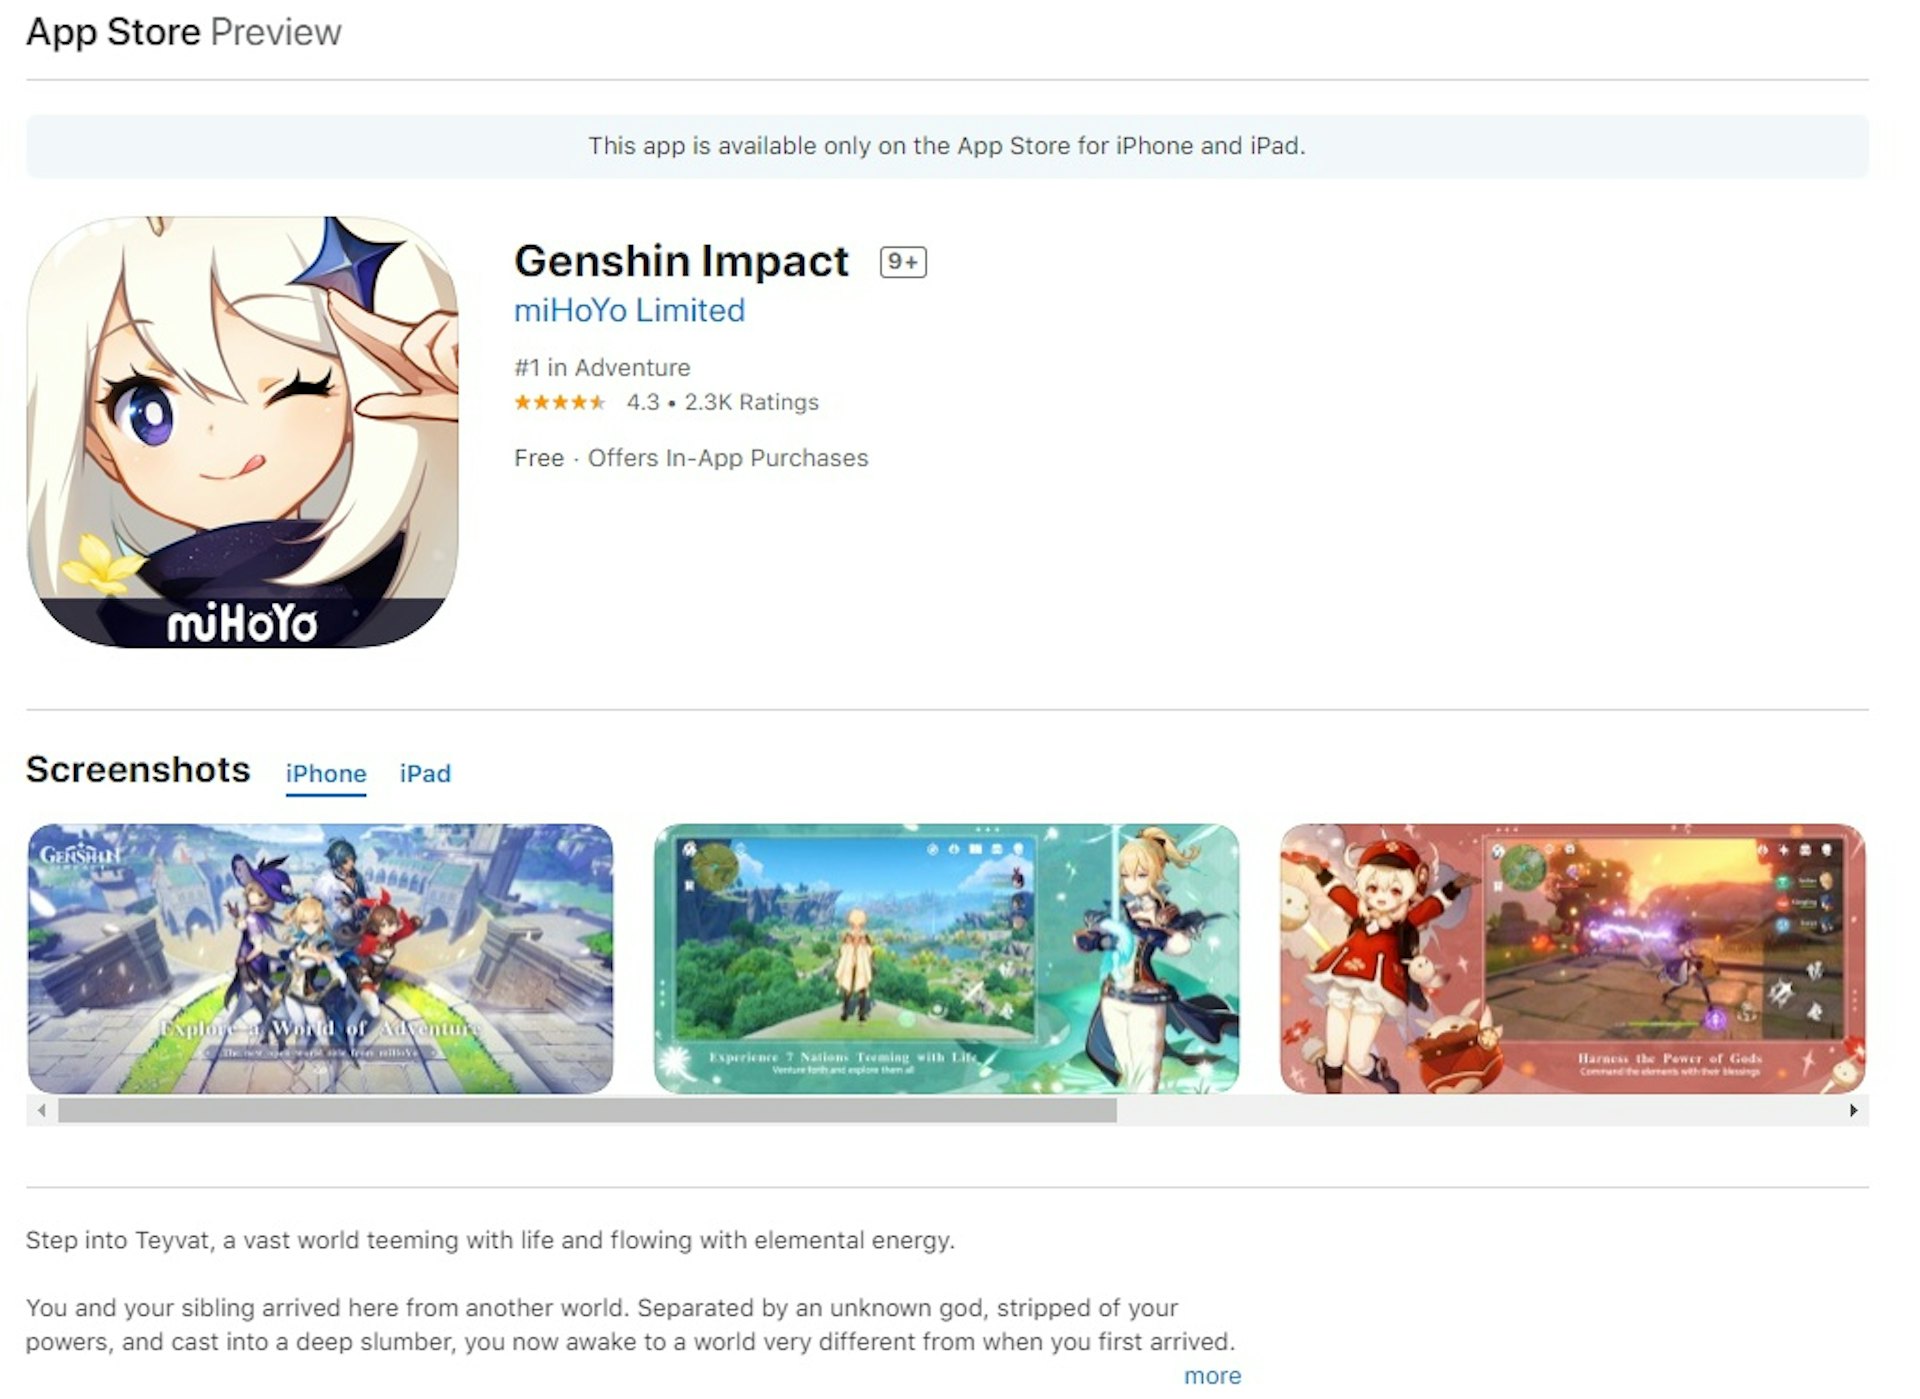1920x1399 pixels.
Task: Click the empty scrollbar track right of thumb
Action: point(1478,1110)
